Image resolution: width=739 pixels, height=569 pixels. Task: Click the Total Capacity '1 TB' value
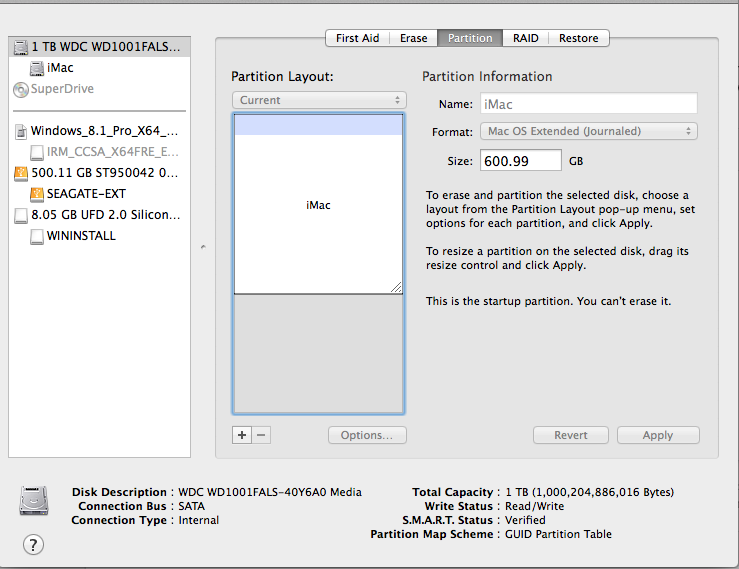tap(589, 492)
